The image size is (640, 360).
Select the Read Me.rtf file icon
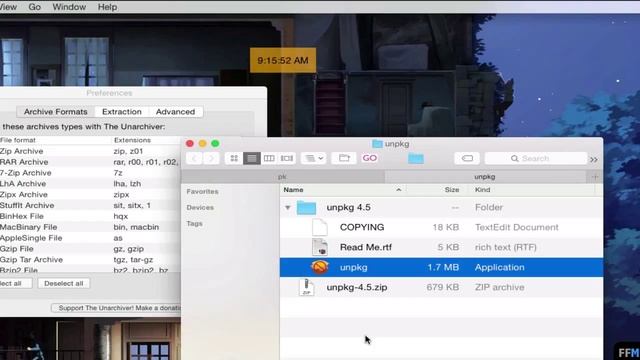(320, 247)
